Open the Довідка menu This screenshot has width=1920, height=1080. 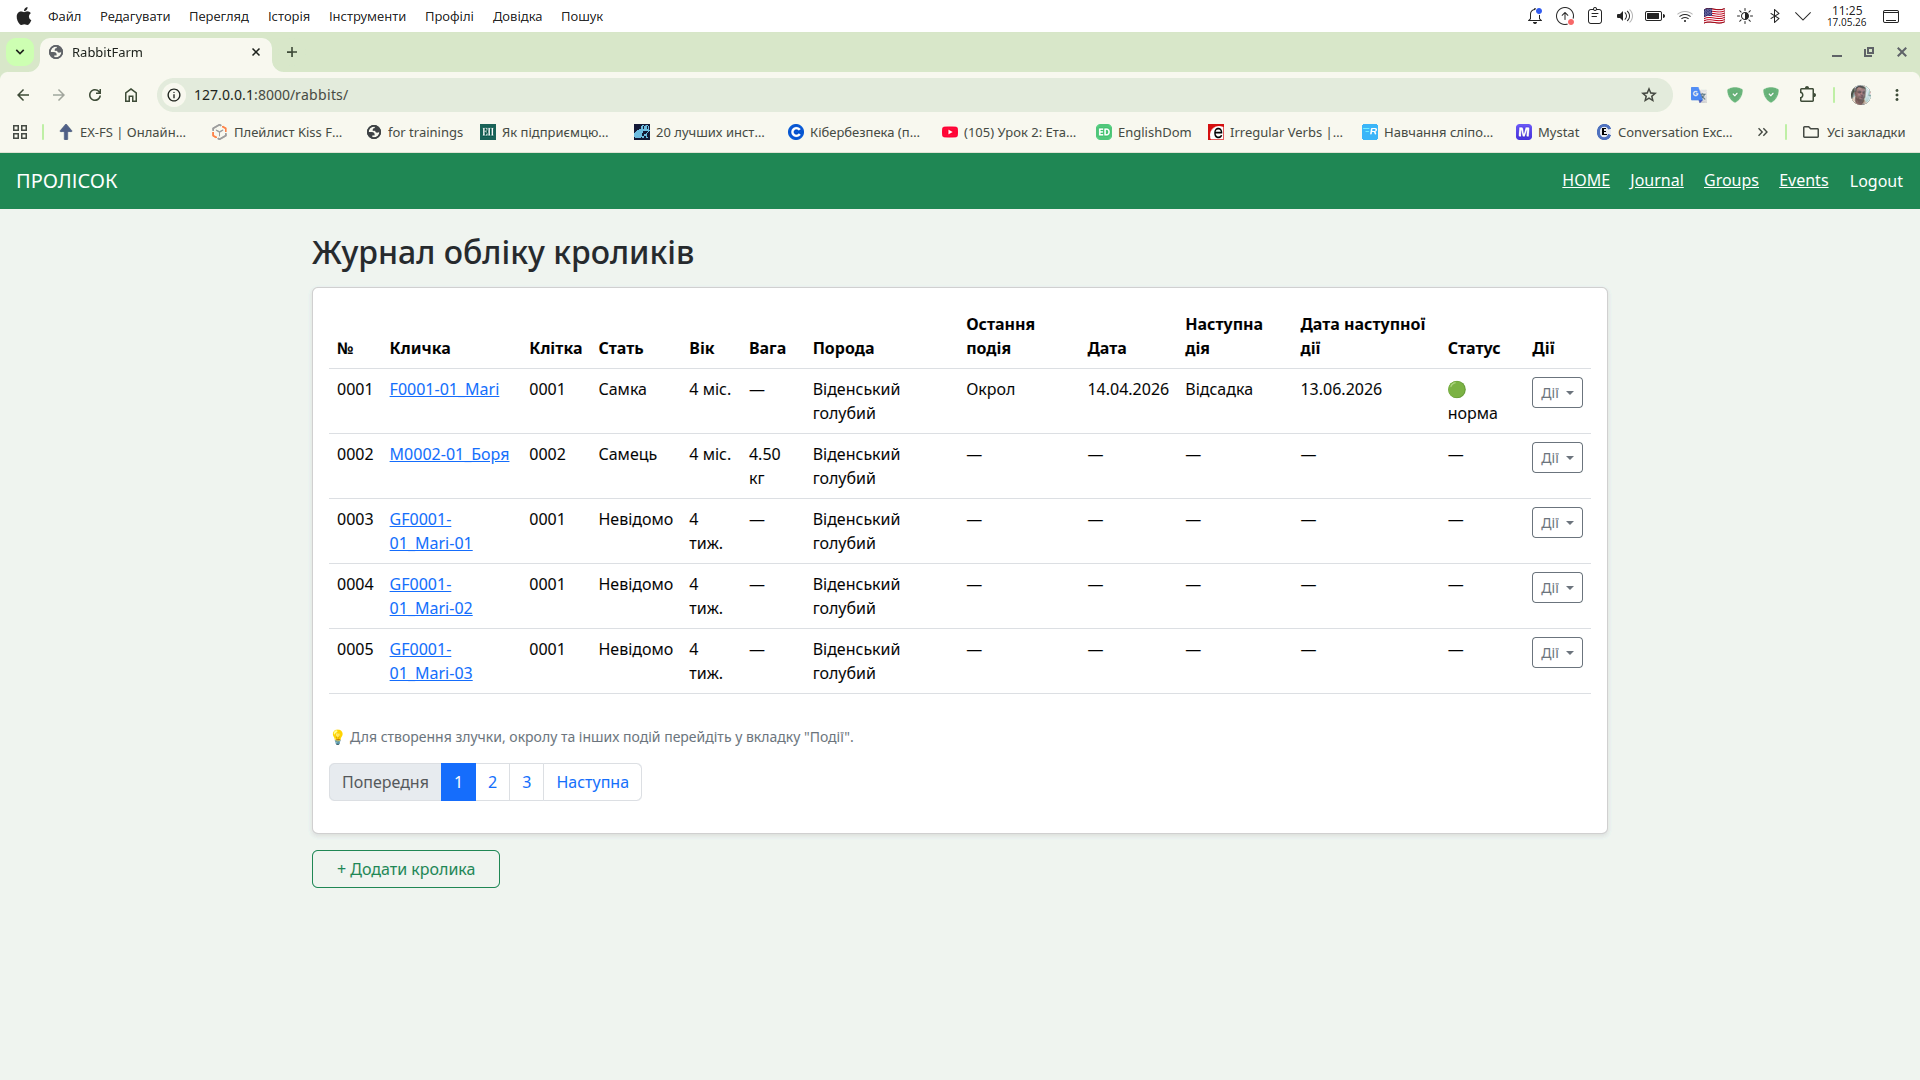point(517,16)
